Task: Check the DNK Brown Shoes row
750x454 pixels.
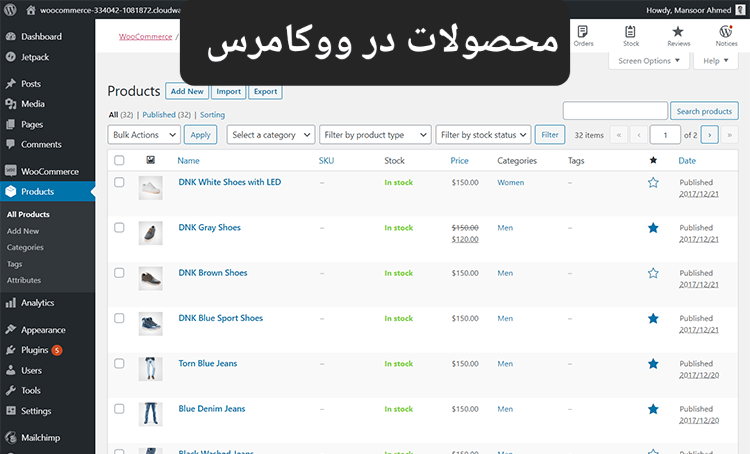Action: click(119, 273)
